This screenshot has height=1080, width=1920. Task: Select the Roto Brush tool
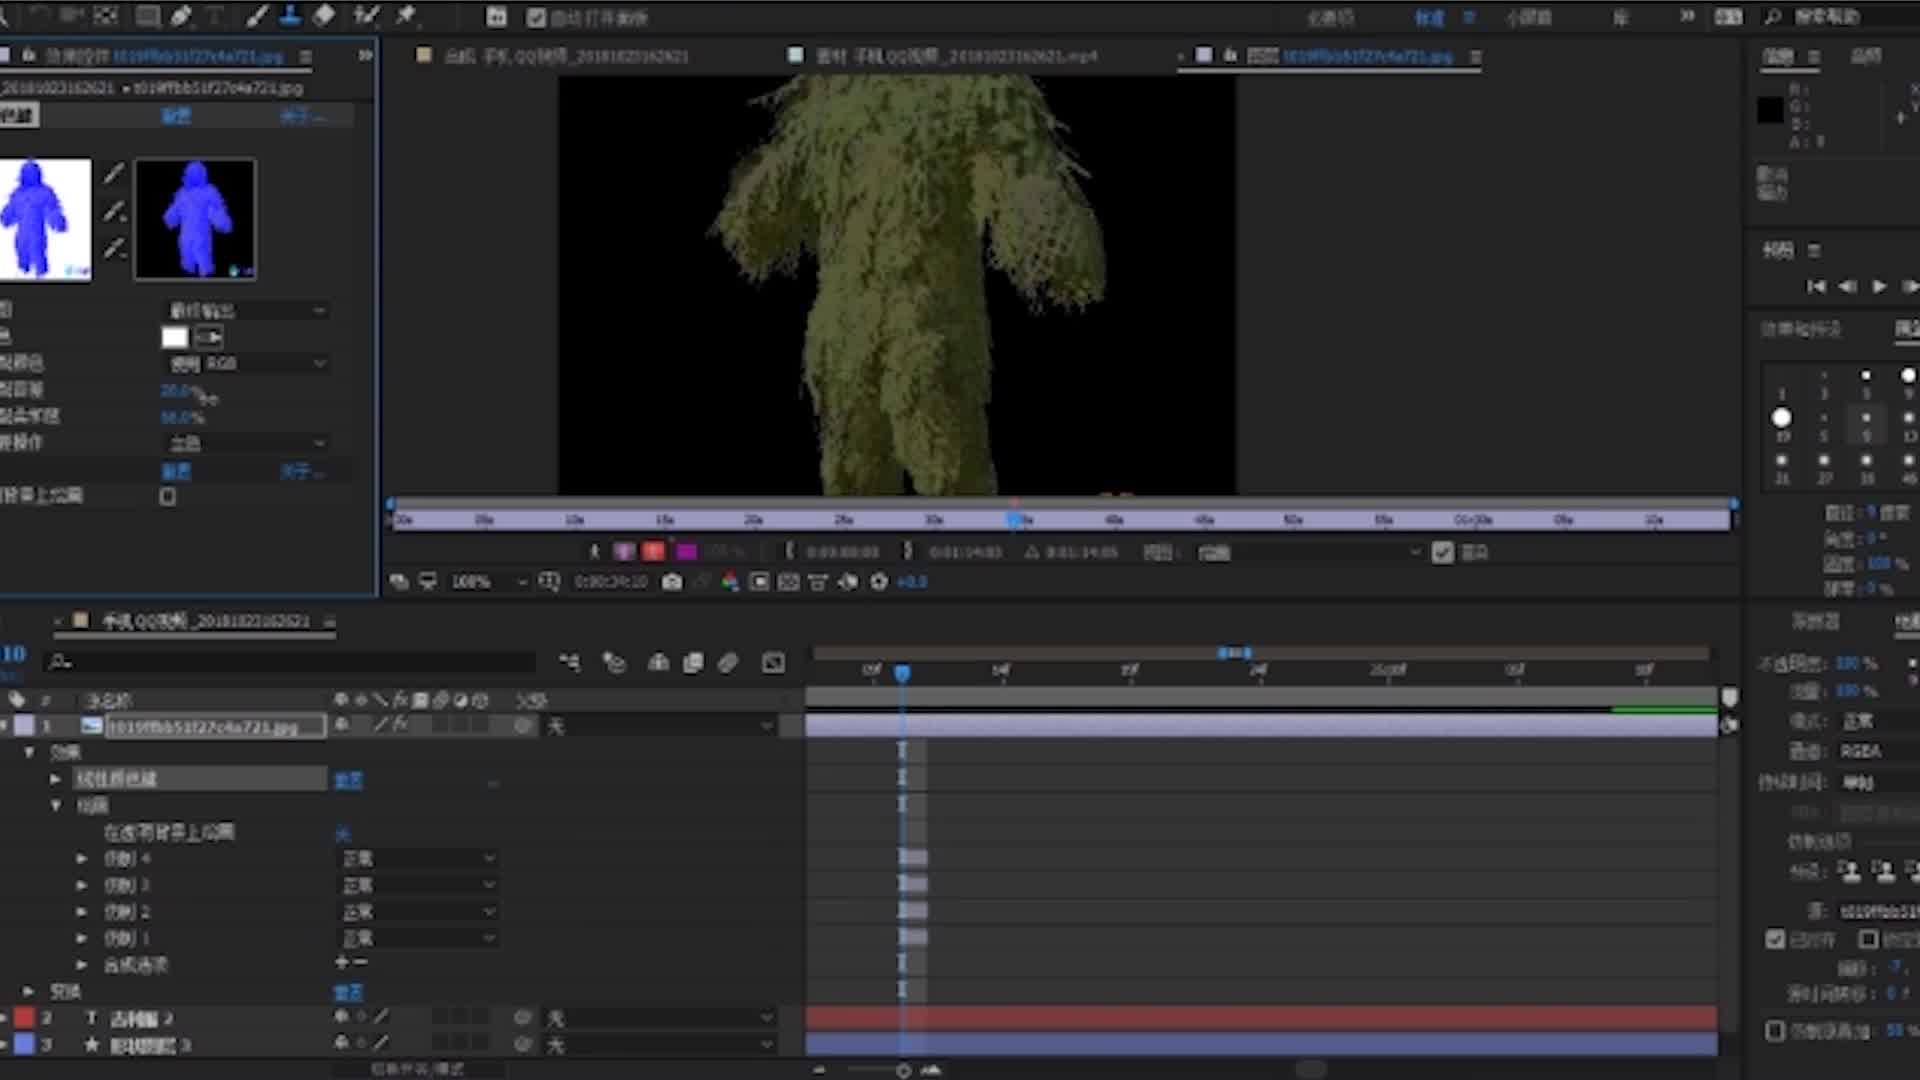pyautogui.click(x=366, y=15)
